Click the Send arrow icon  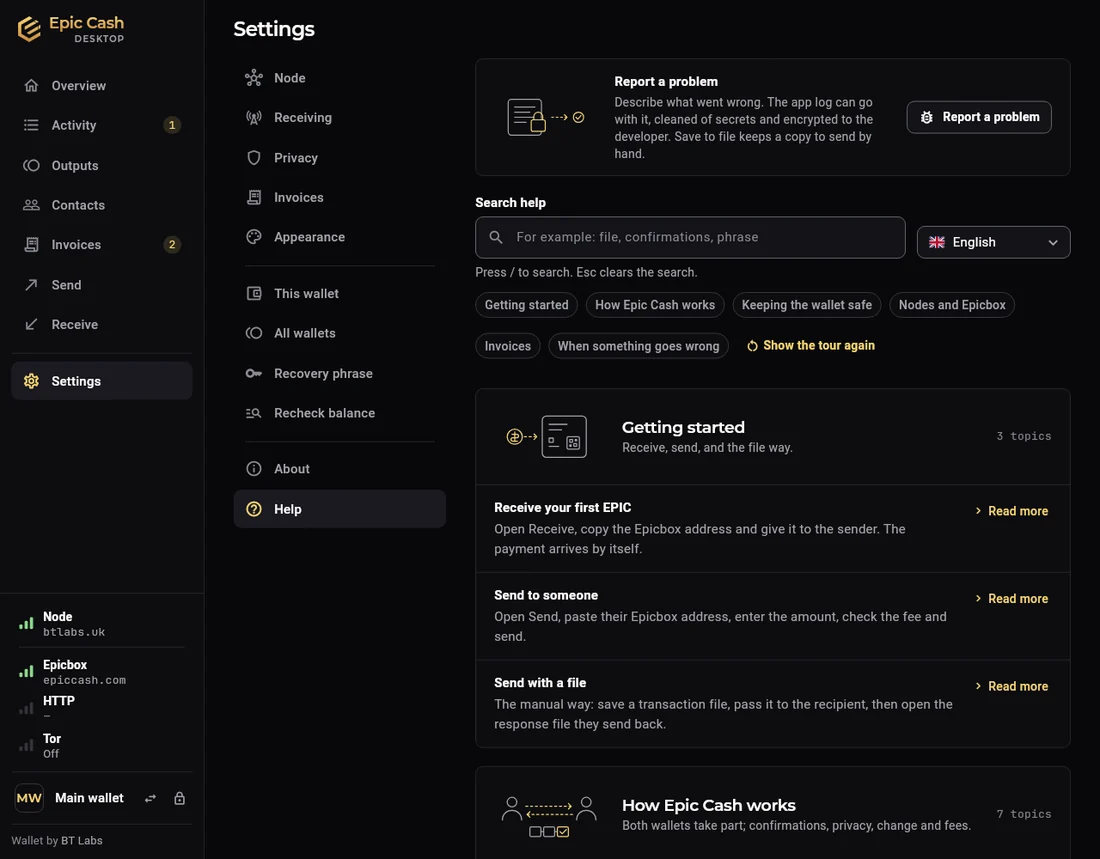pos(31,285)
